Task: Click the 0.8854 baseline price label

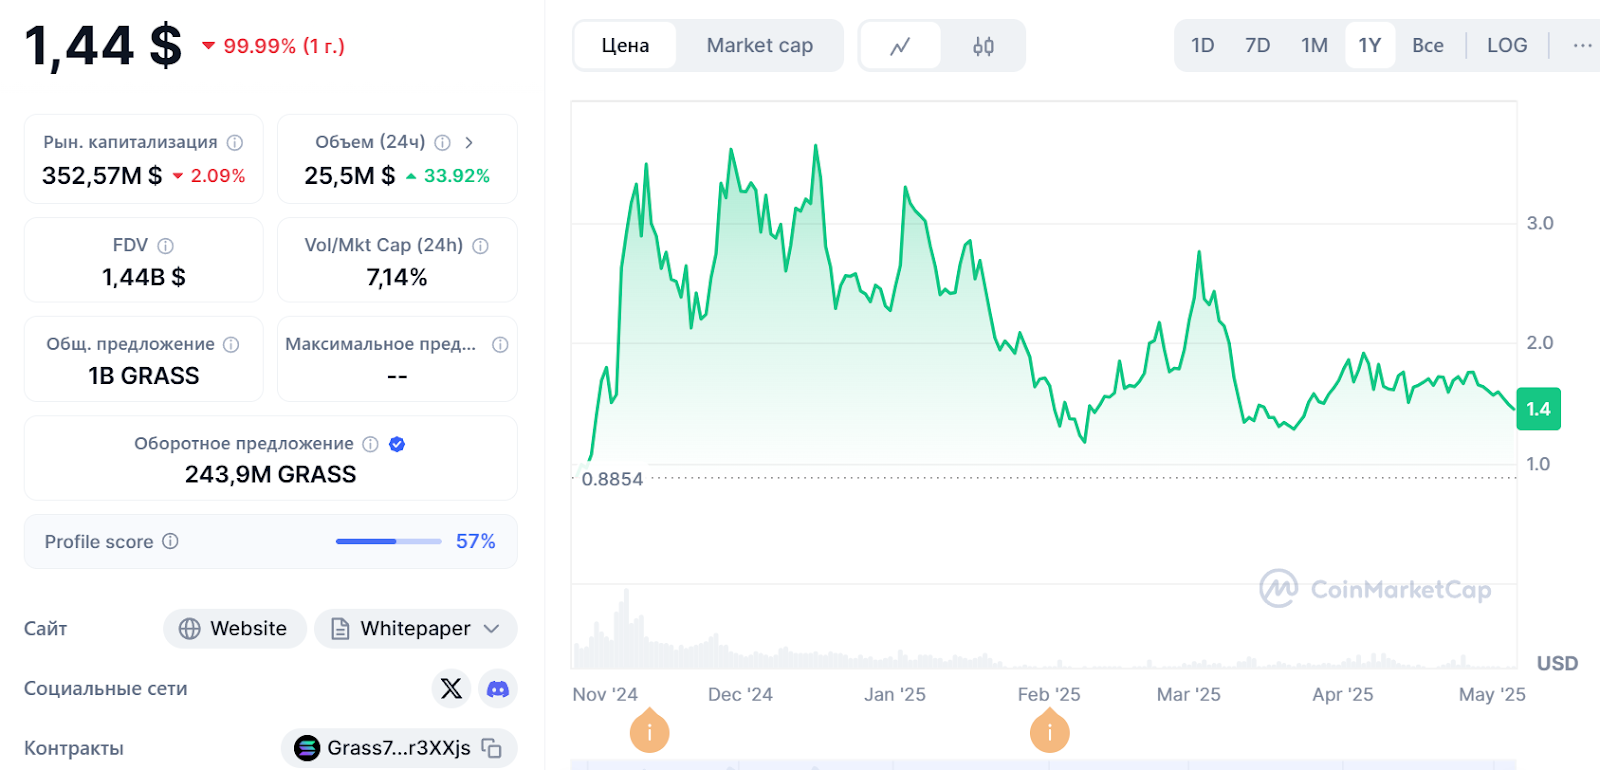Action: coord(612,479)
